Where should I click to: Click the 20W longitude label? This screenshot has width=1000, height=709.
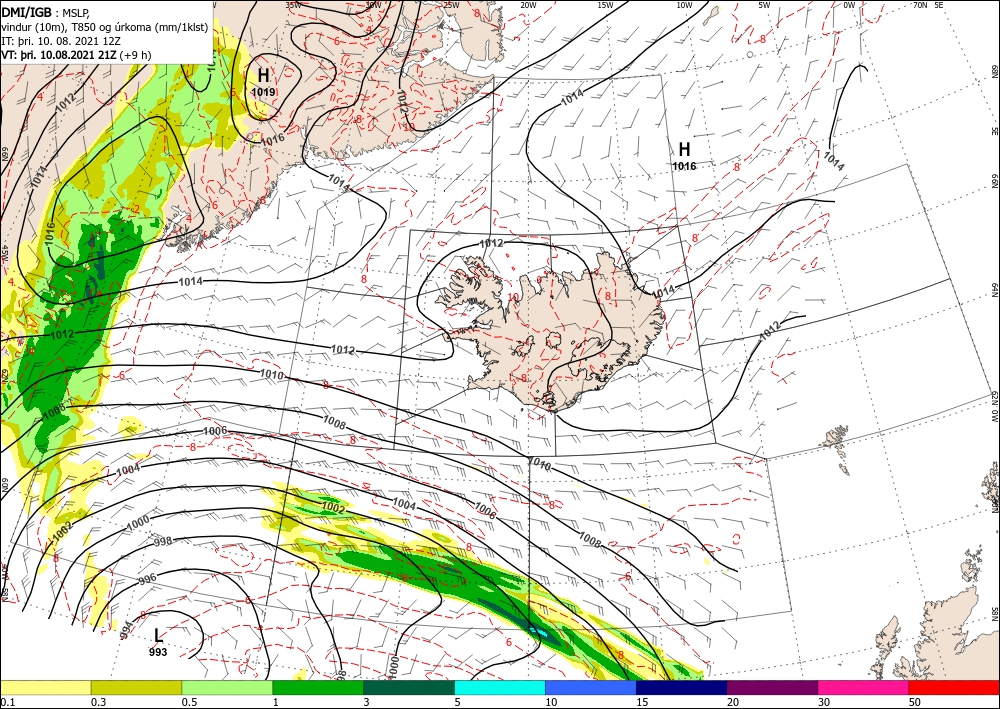(x=528, y=5)
